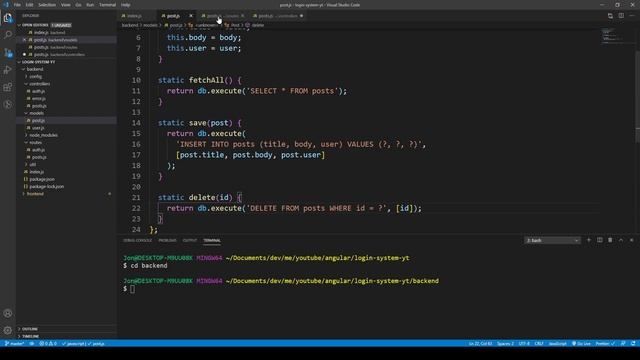
Task: Collapse the backend folder
Action: point(66,69)
